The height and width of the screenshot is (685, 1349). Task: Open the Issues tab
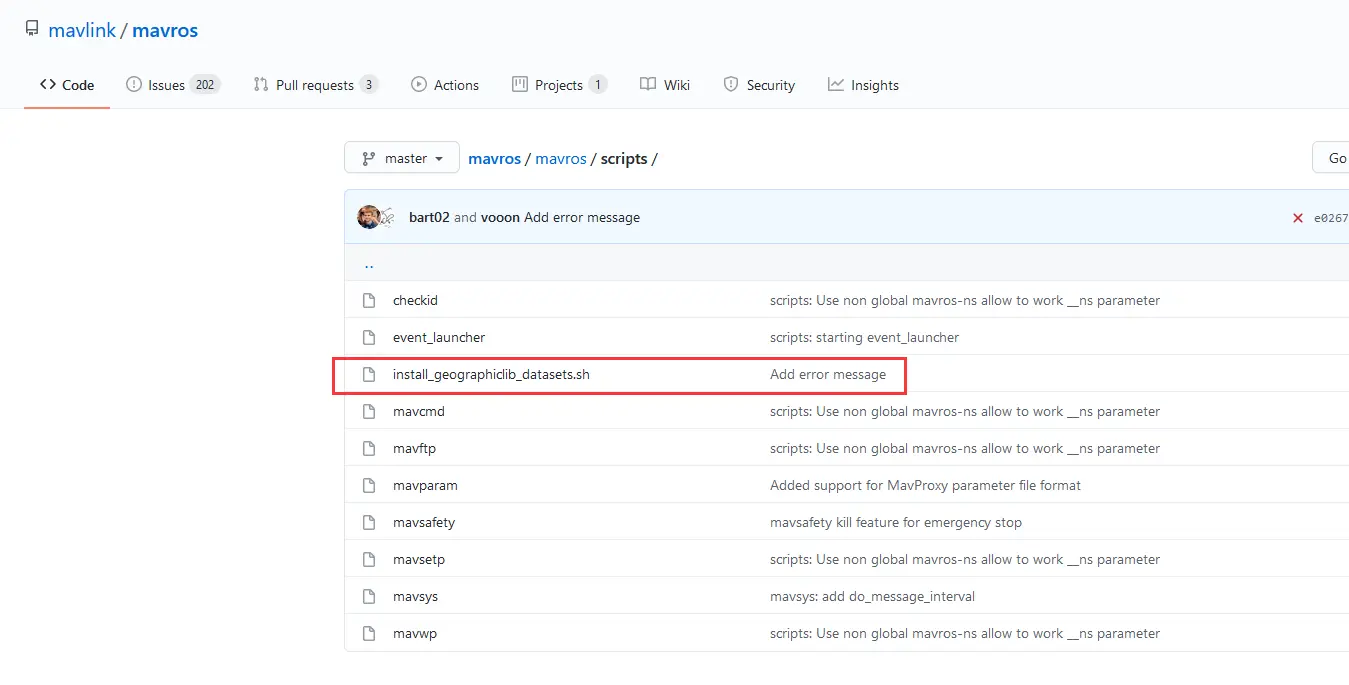(172, 85)
